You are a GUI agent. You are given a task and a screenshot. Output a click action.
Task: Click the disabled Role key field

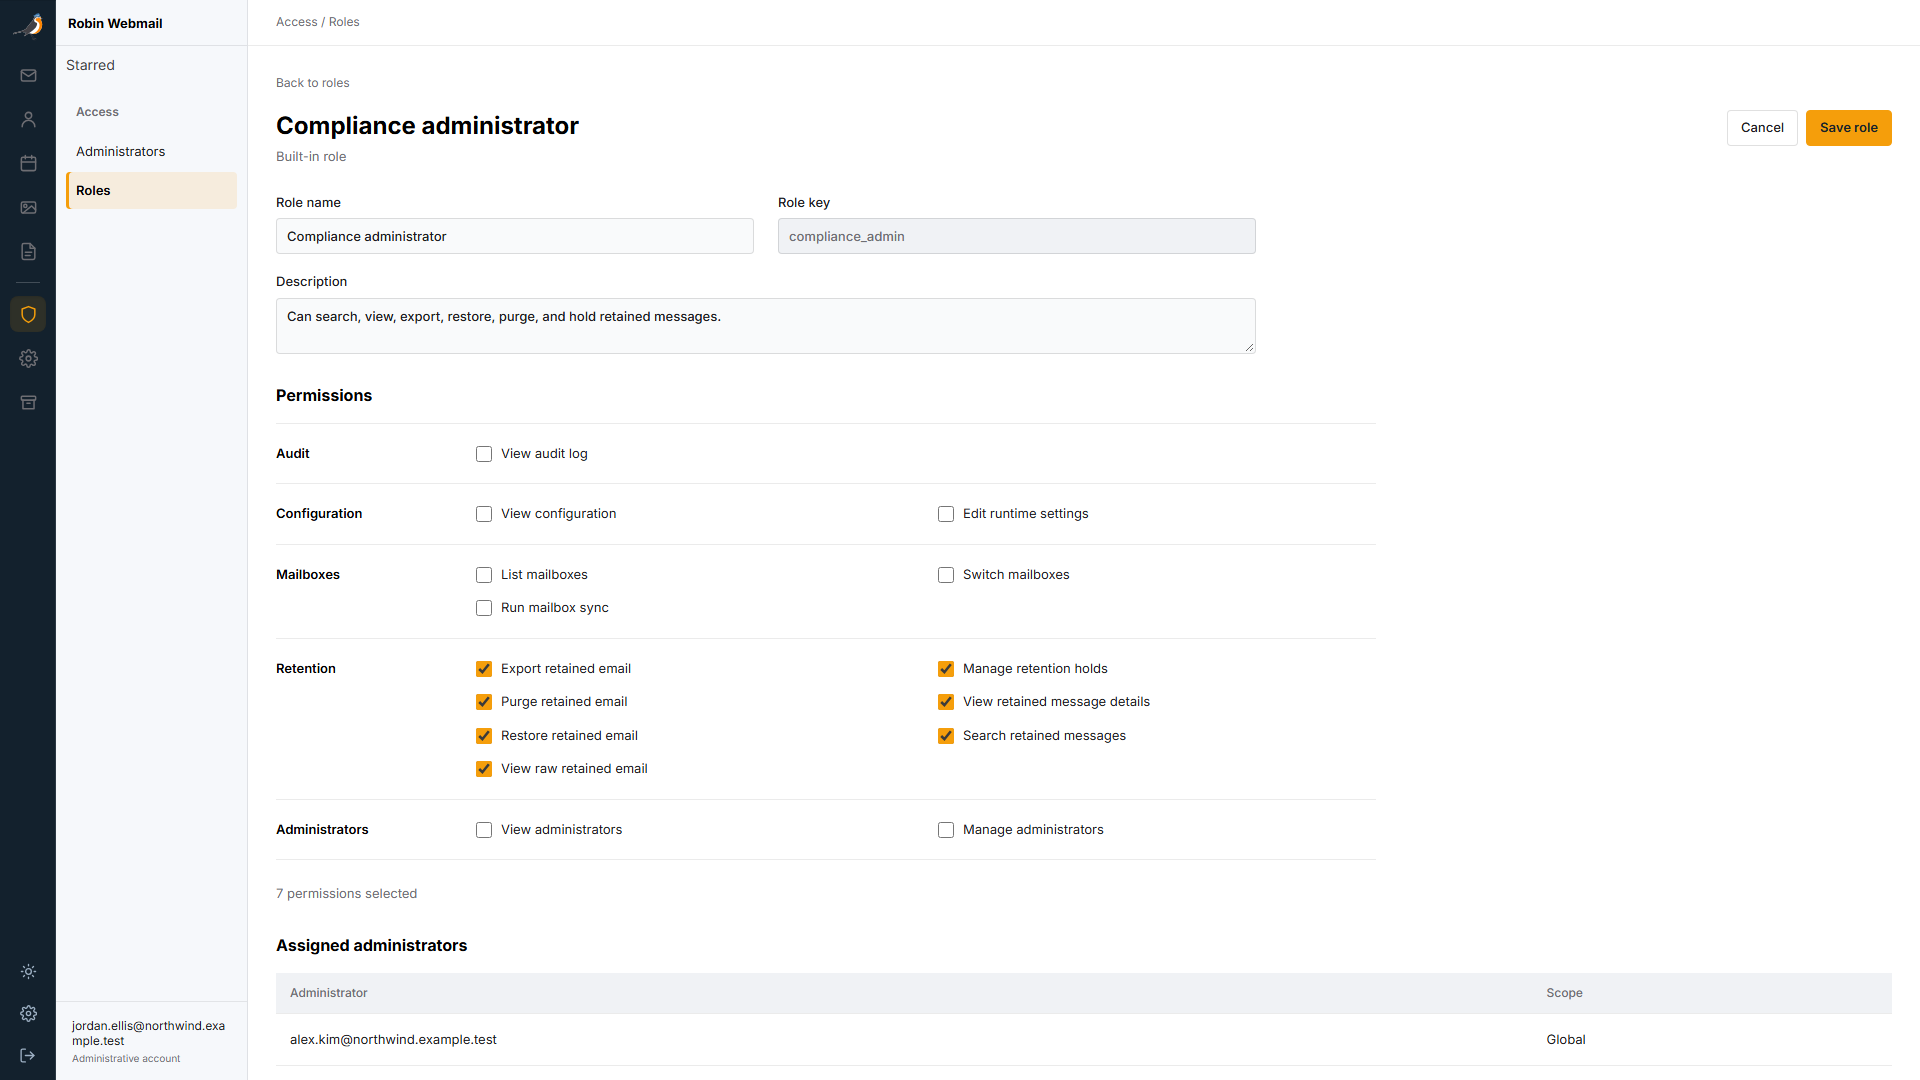1017,236
